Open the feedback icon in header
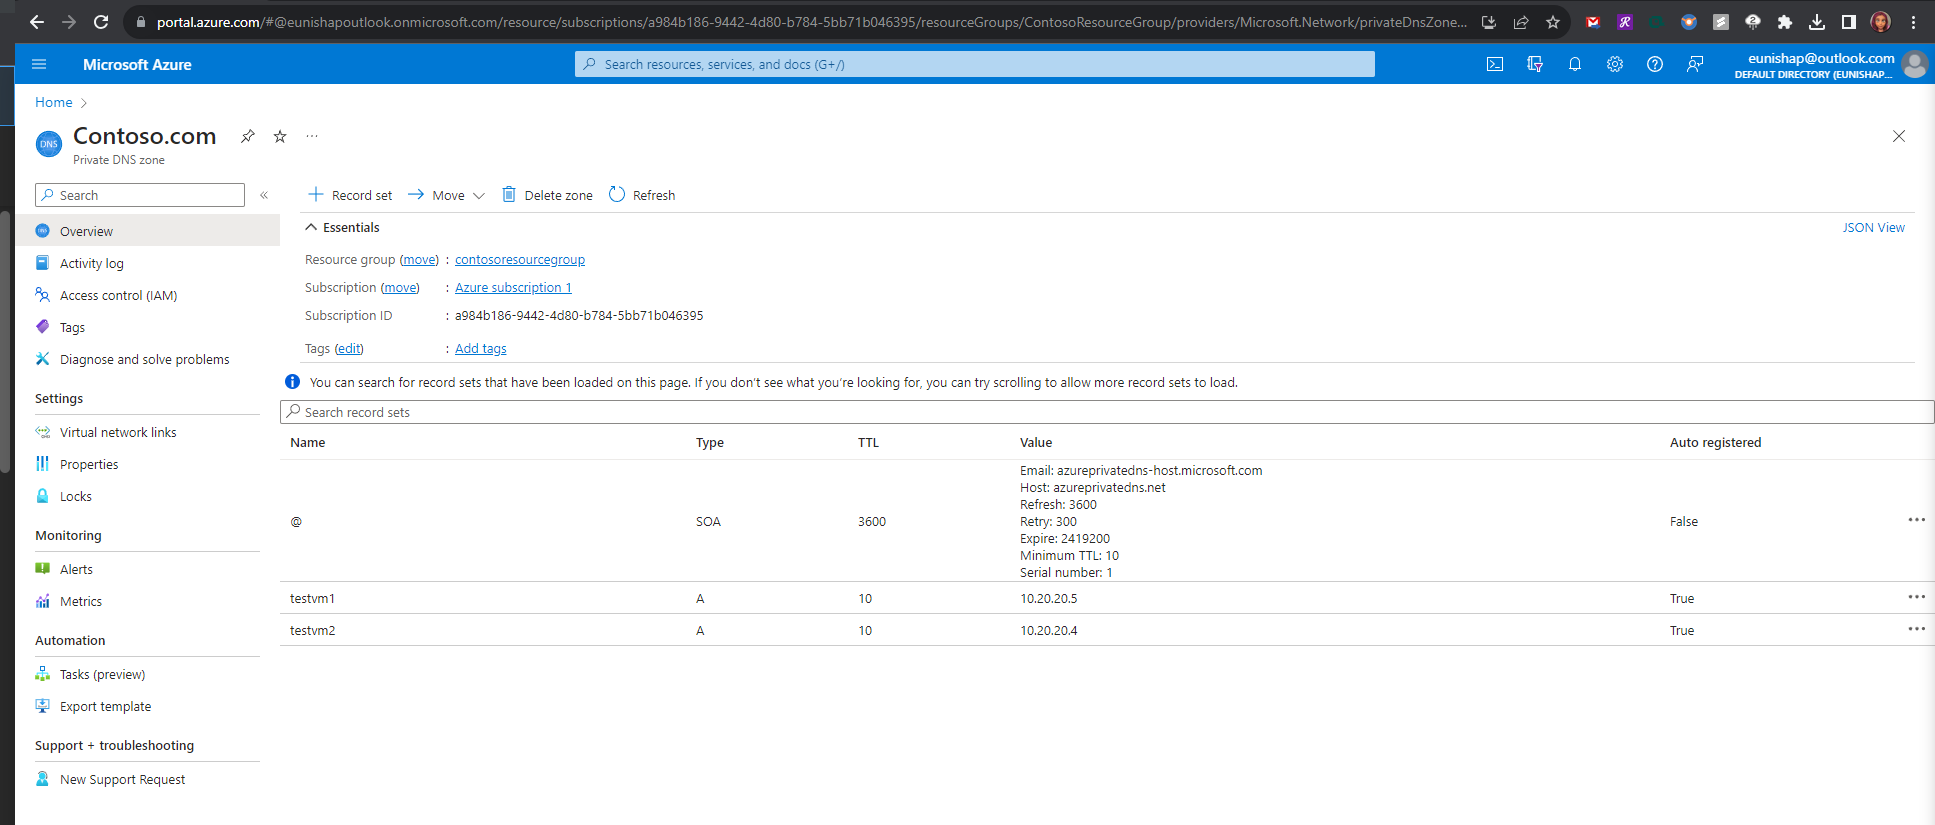The width and height of the screenshot is (1935, 825). (x=1695, y=64)
